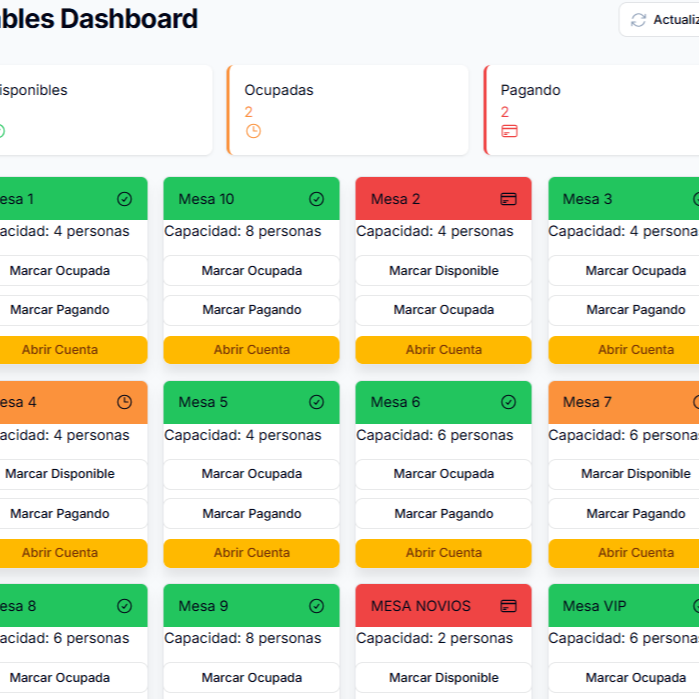Viewport: 699px width, 699px height.
Task: Click the clock icon in Ocupadas card
Action: click(253, 131)
